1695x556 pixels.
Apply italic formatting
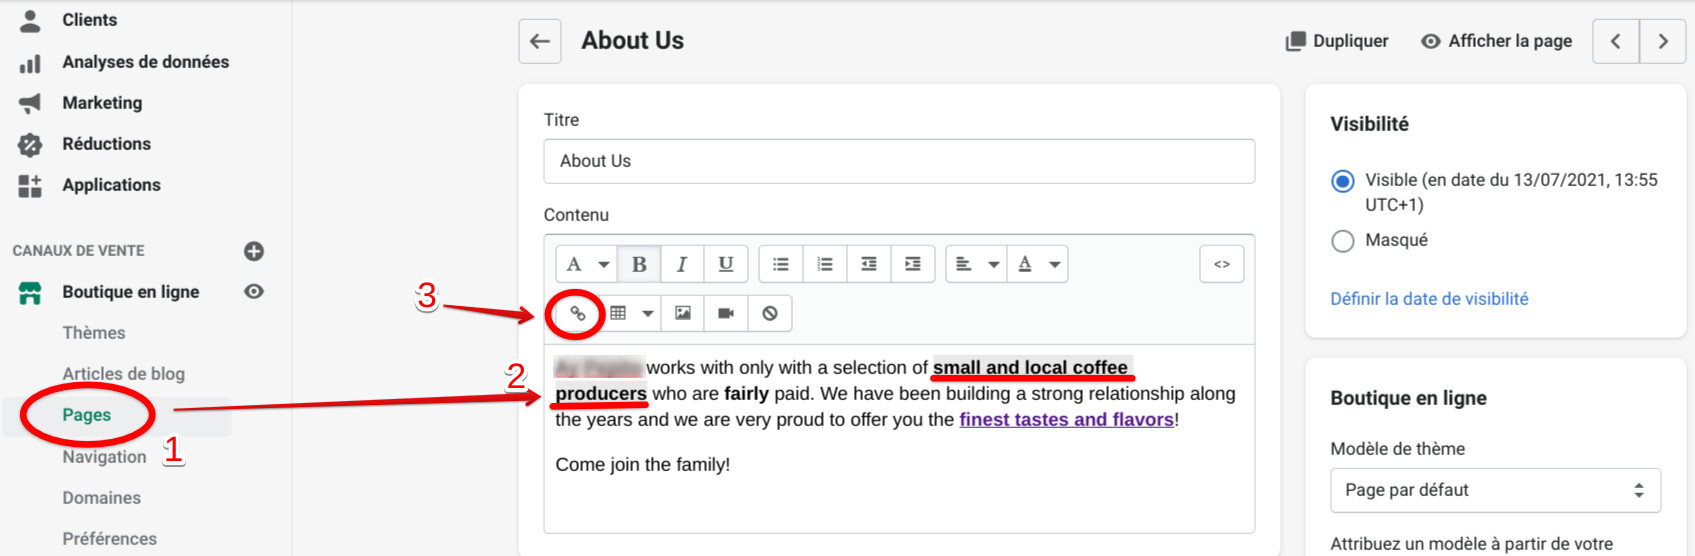tap(682, 264)
